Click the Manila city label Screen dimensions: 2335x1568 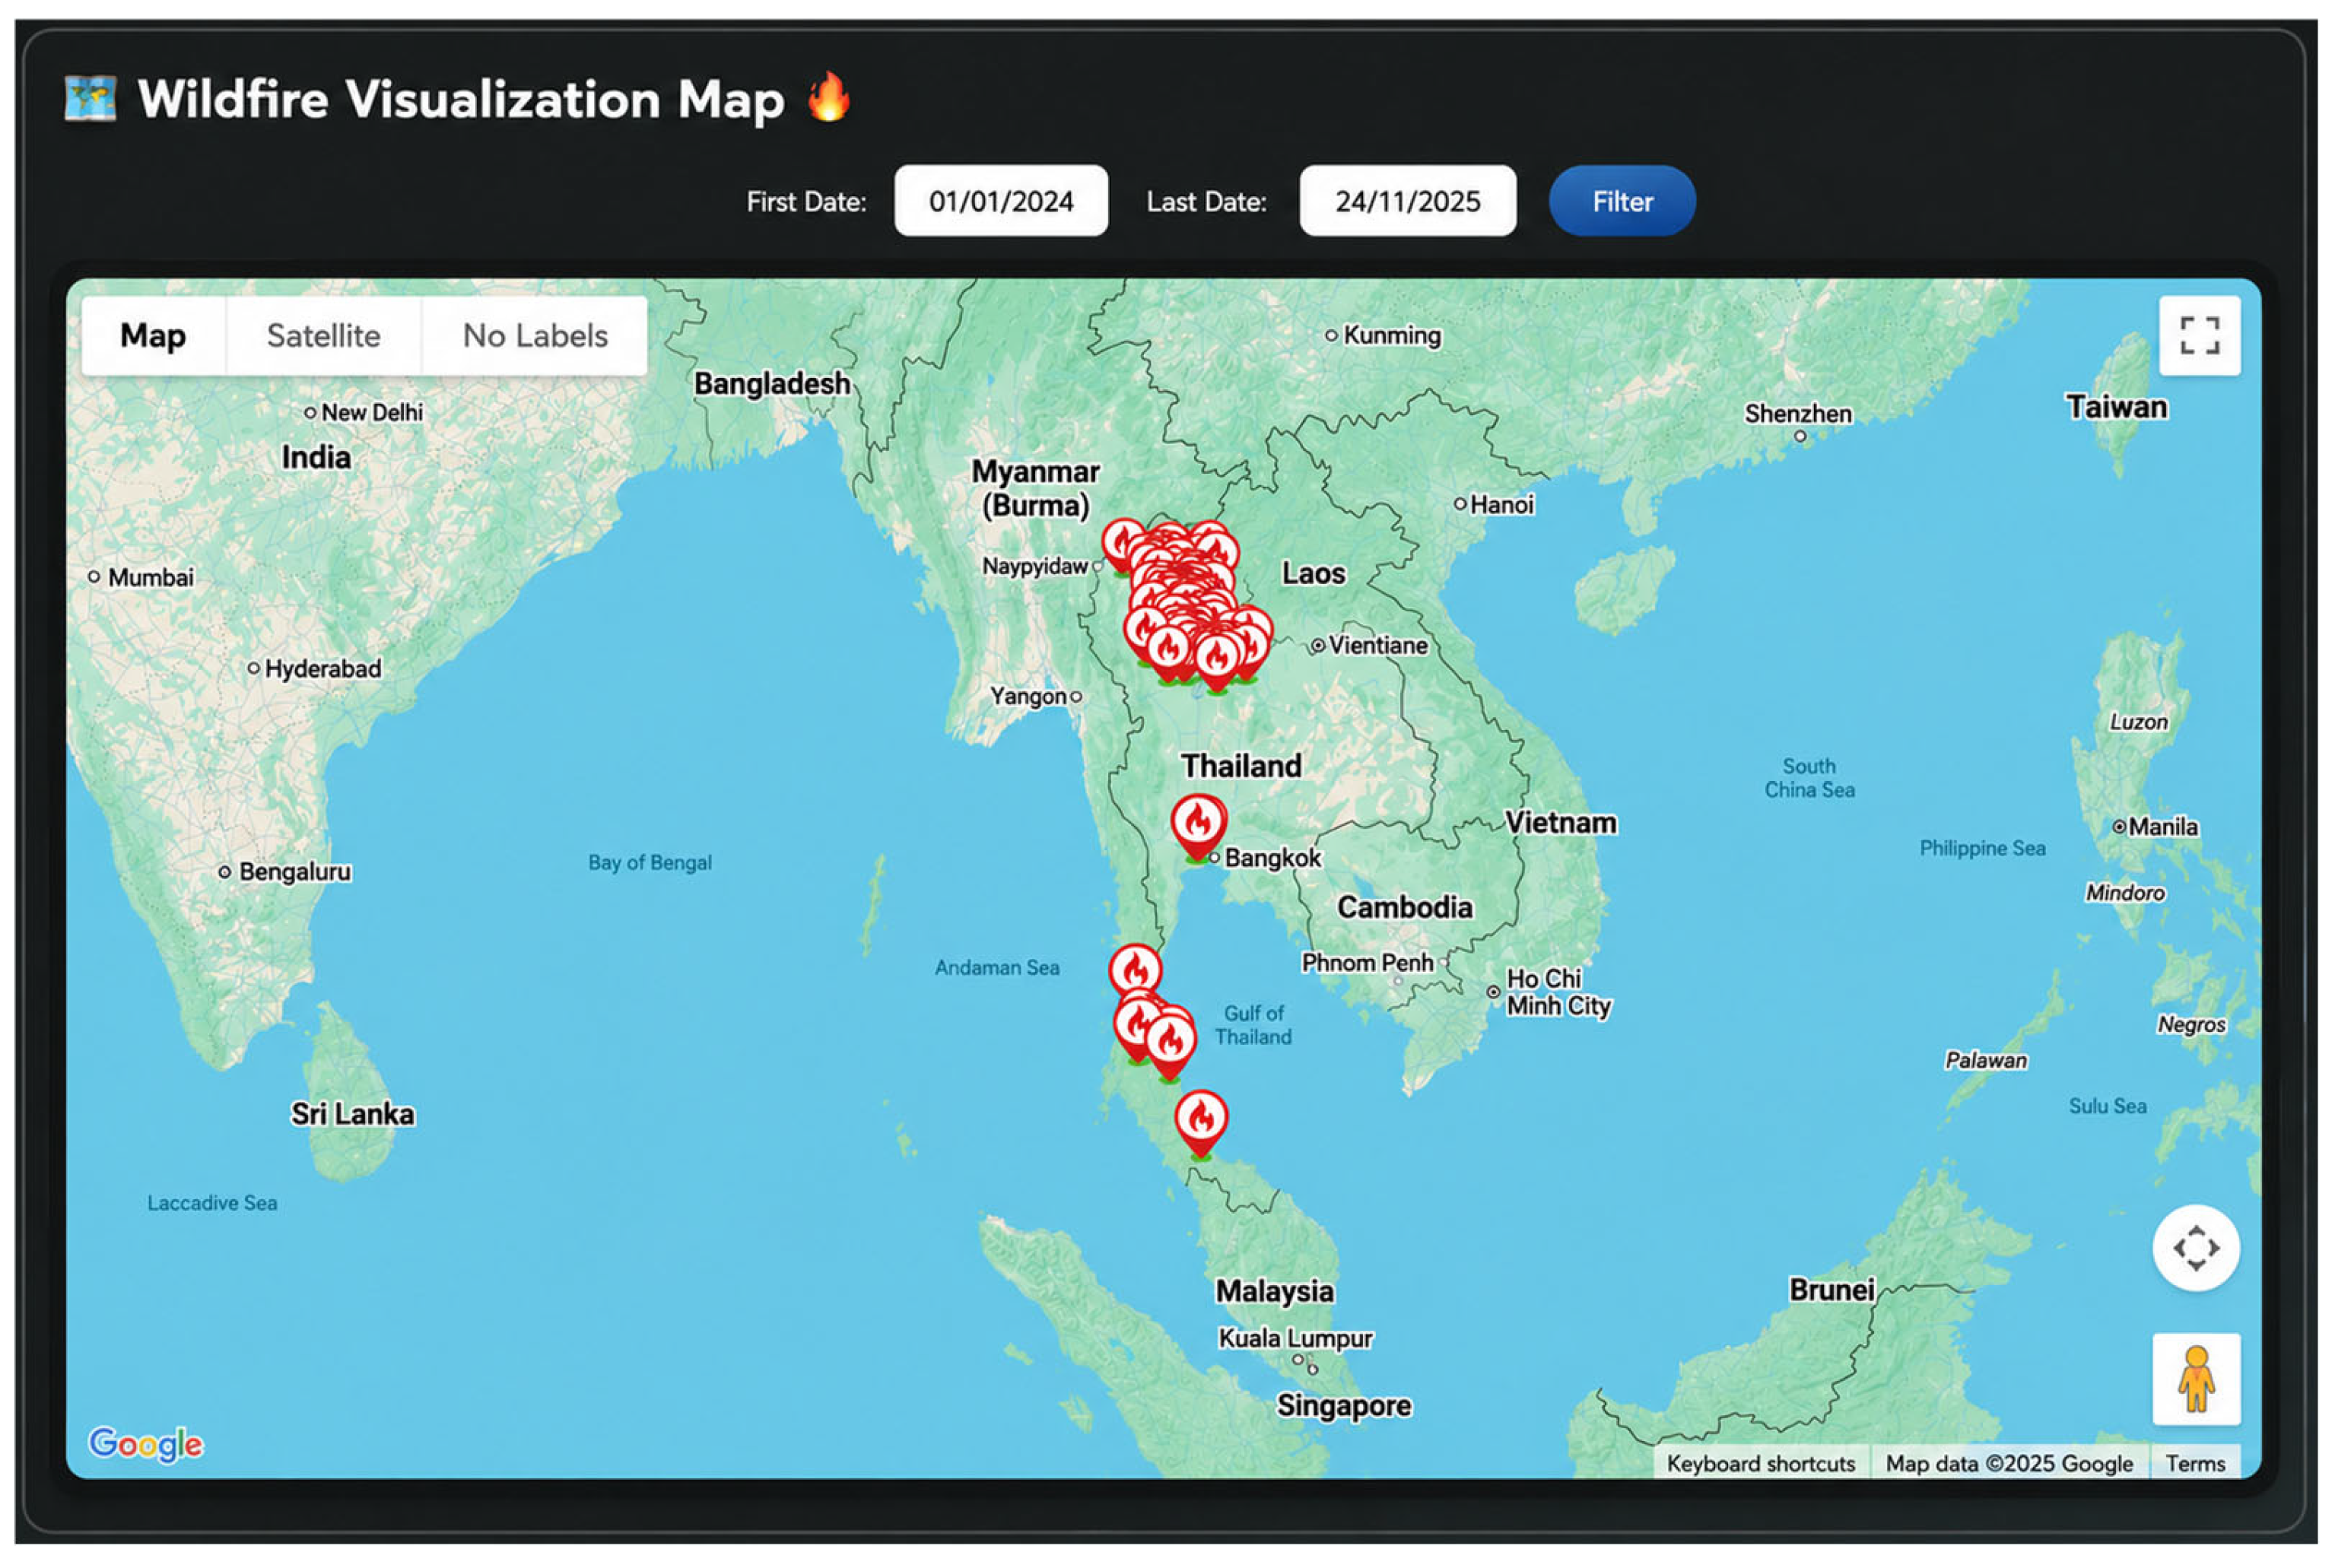[x=2163, y=827]
